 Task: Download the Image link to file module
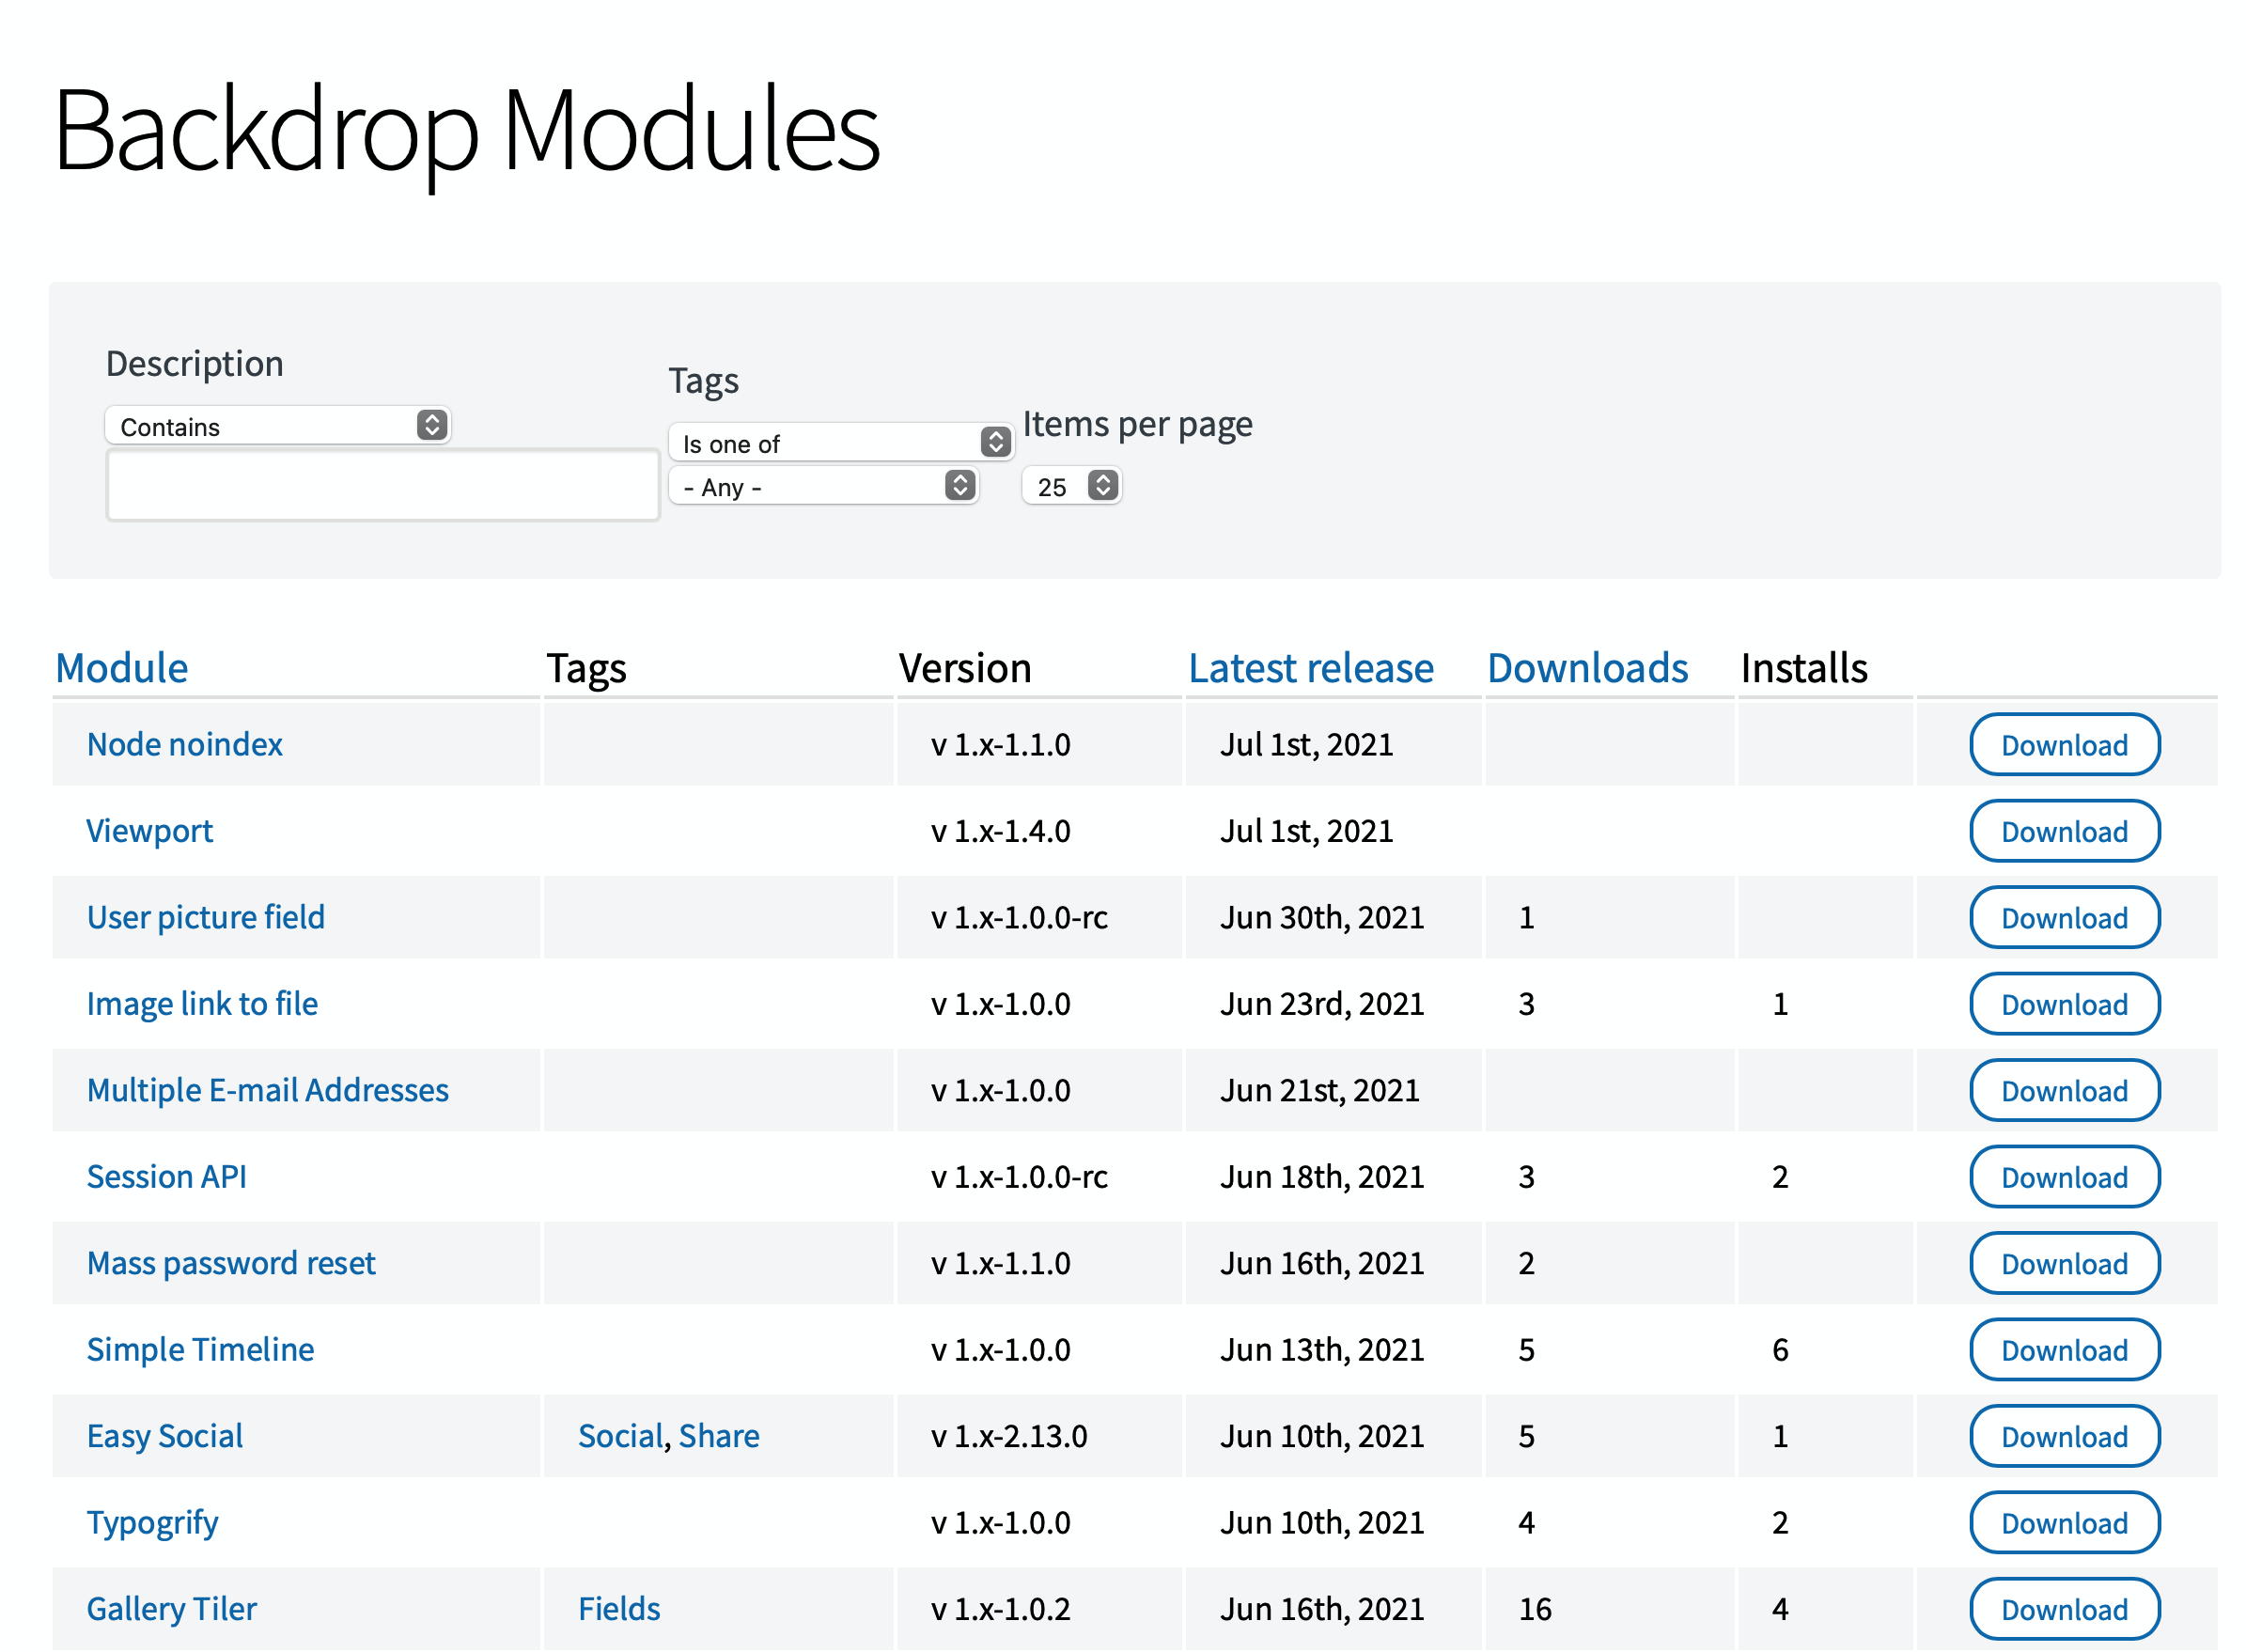2063,1004
